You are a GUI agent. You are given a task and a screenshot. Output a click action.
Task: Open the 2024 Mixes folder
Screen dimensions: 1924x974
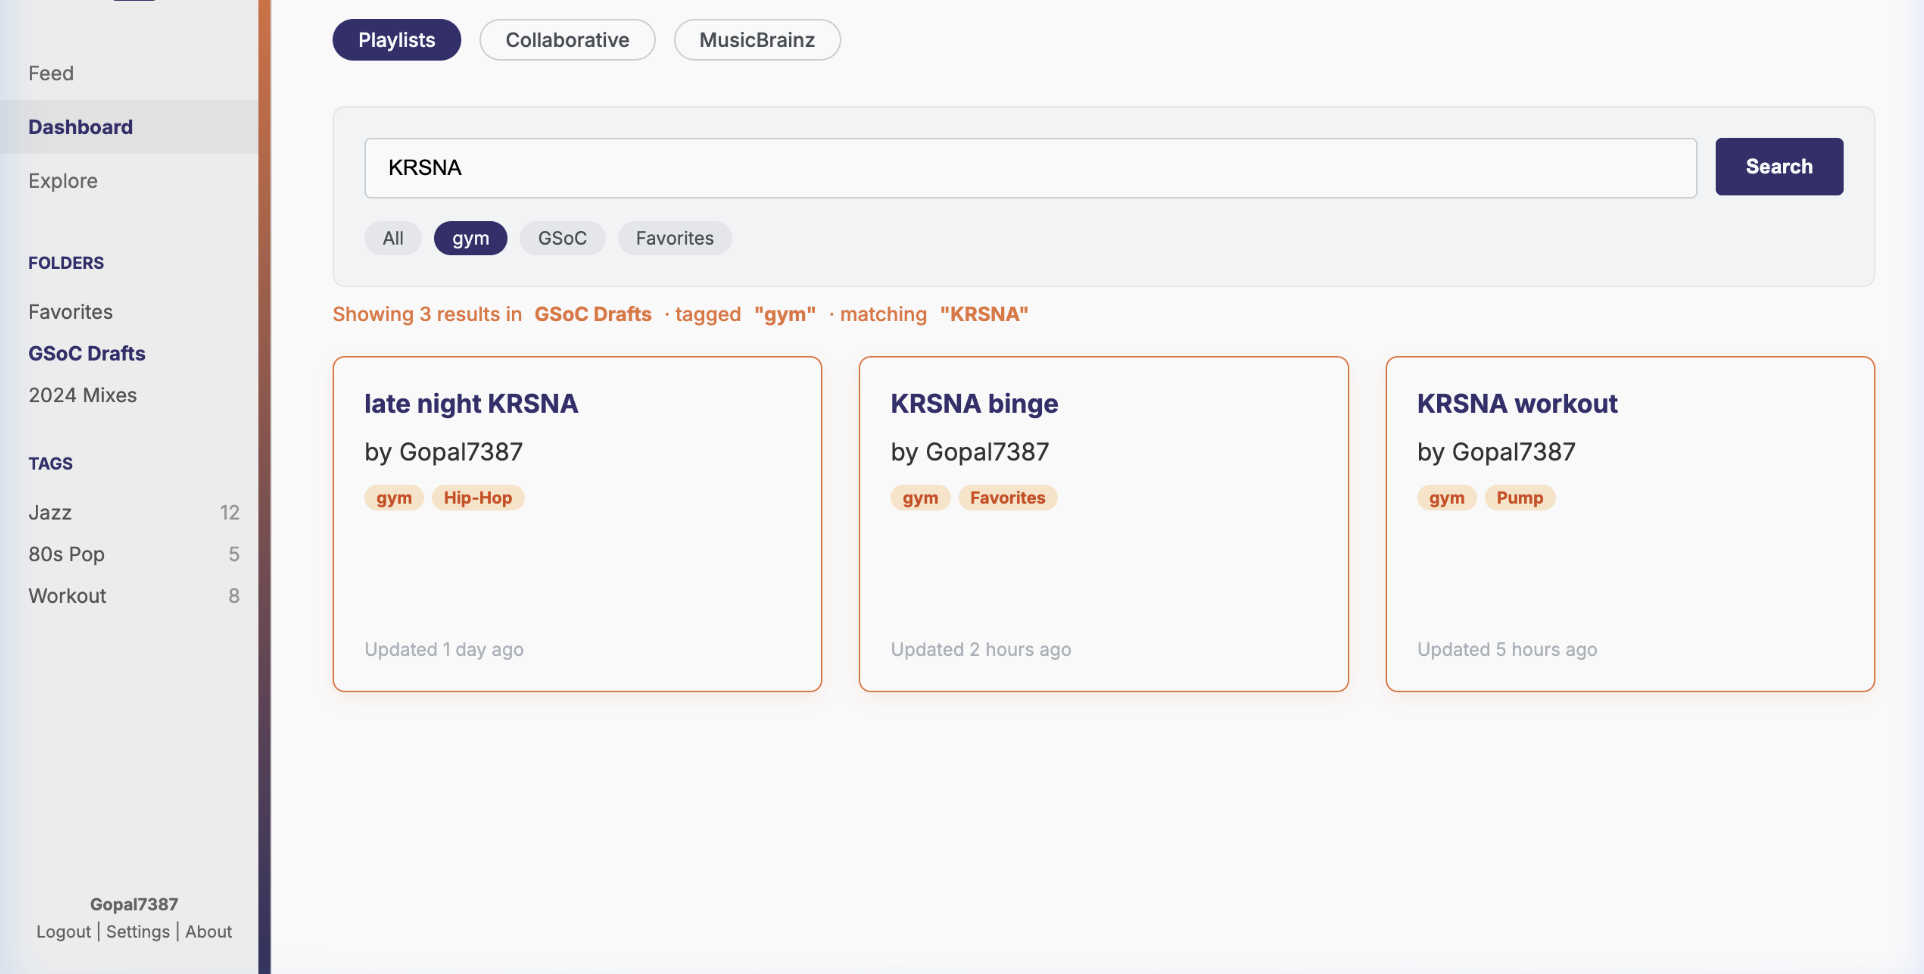(x=82, y=395)
